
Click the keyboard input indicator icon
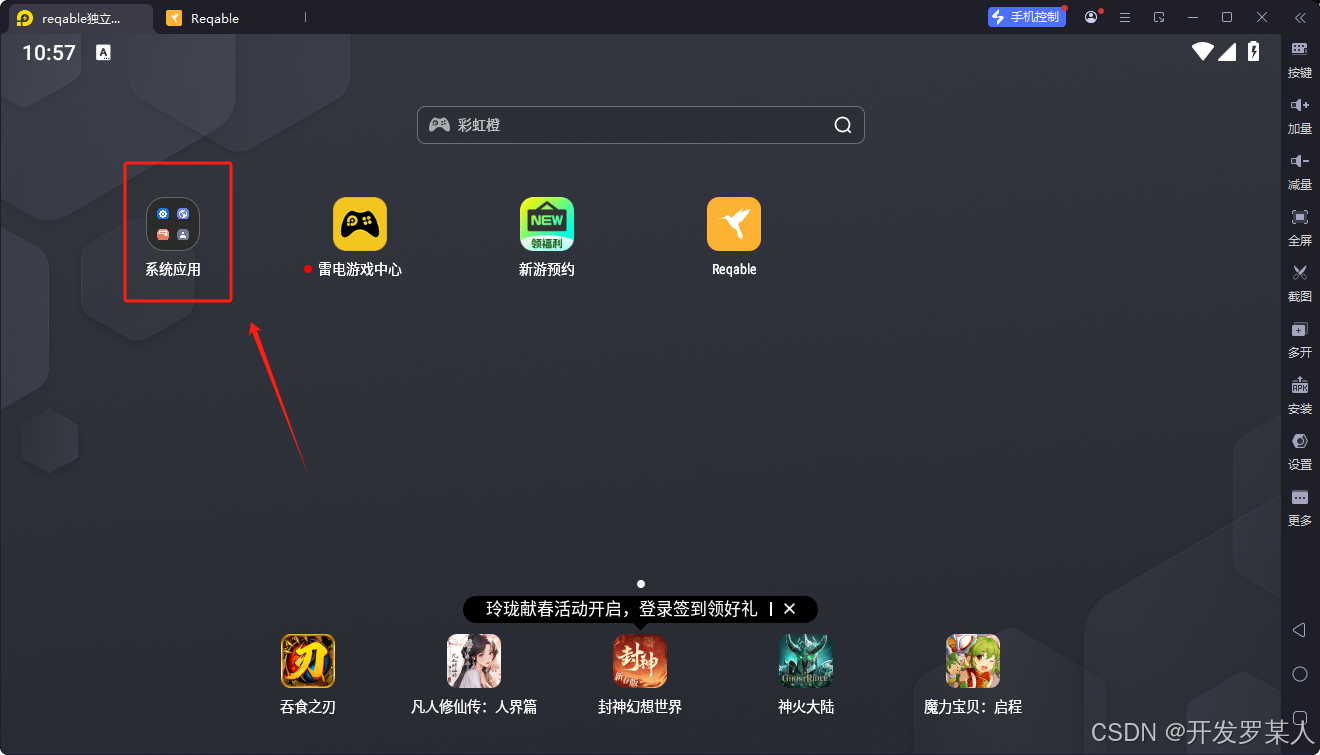click(104, 53)
